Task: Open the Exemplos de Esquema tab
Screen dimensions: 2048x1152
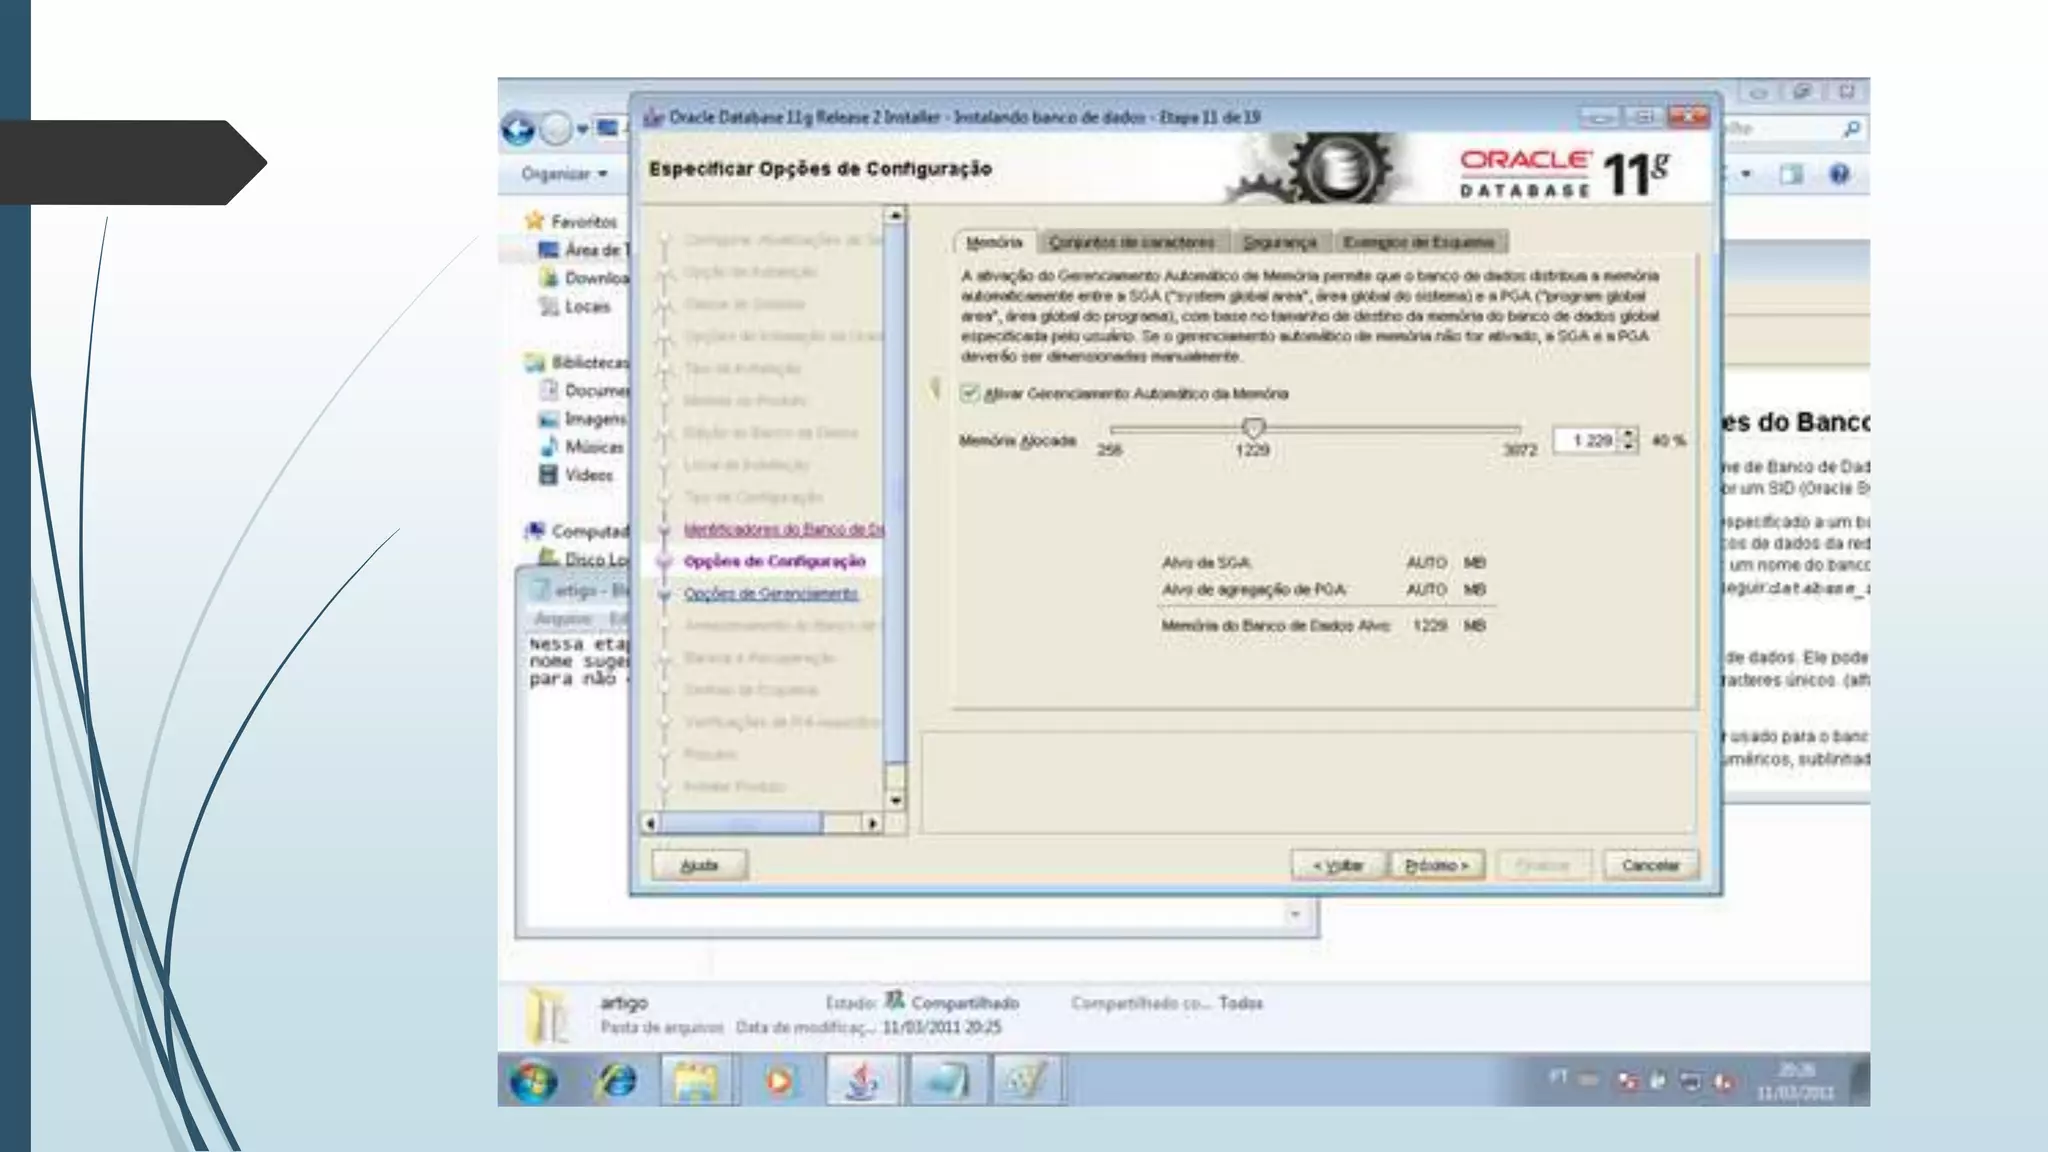Action: (x=1418, y=242)
